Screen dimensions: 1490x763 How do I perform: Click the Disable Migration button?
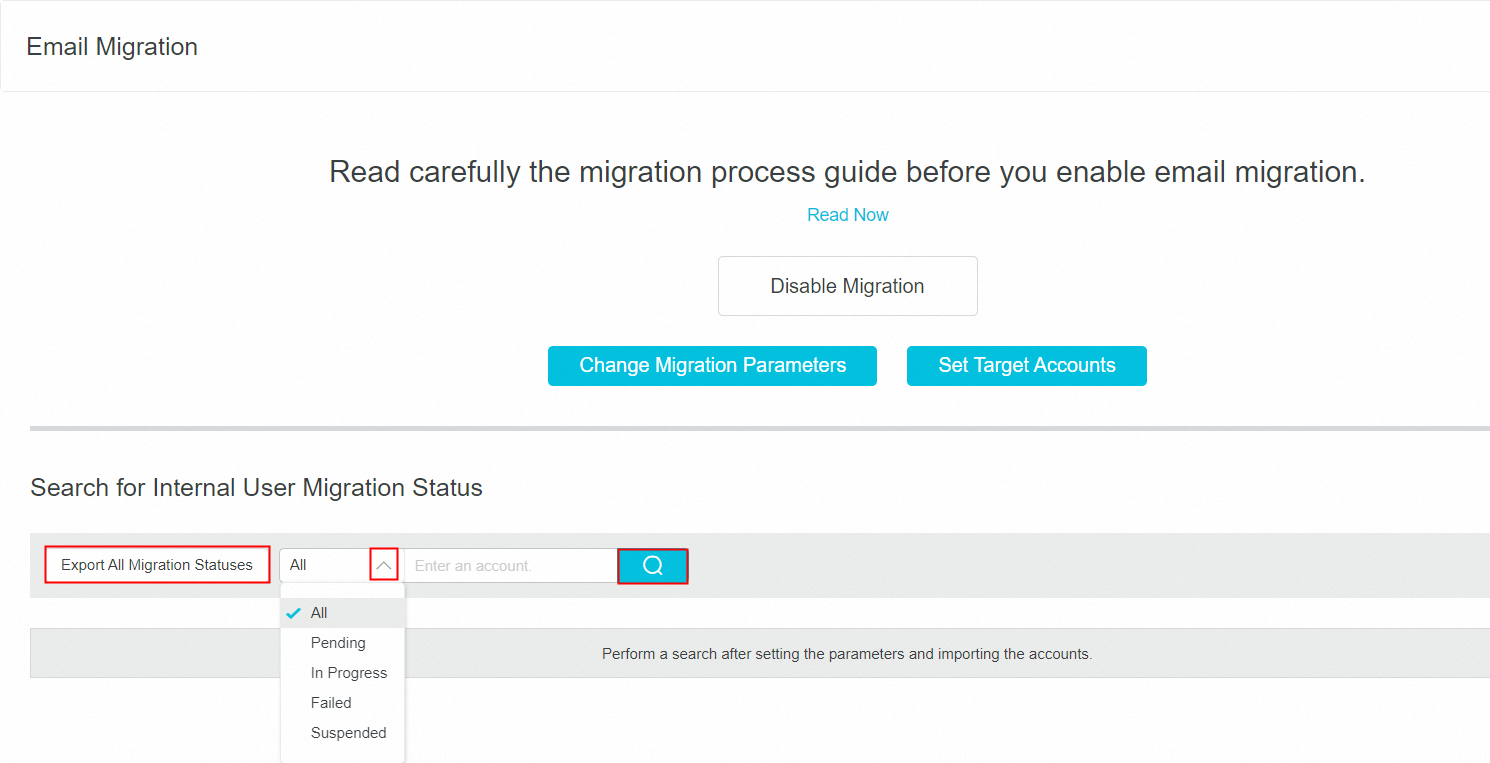tap(847, 286)
